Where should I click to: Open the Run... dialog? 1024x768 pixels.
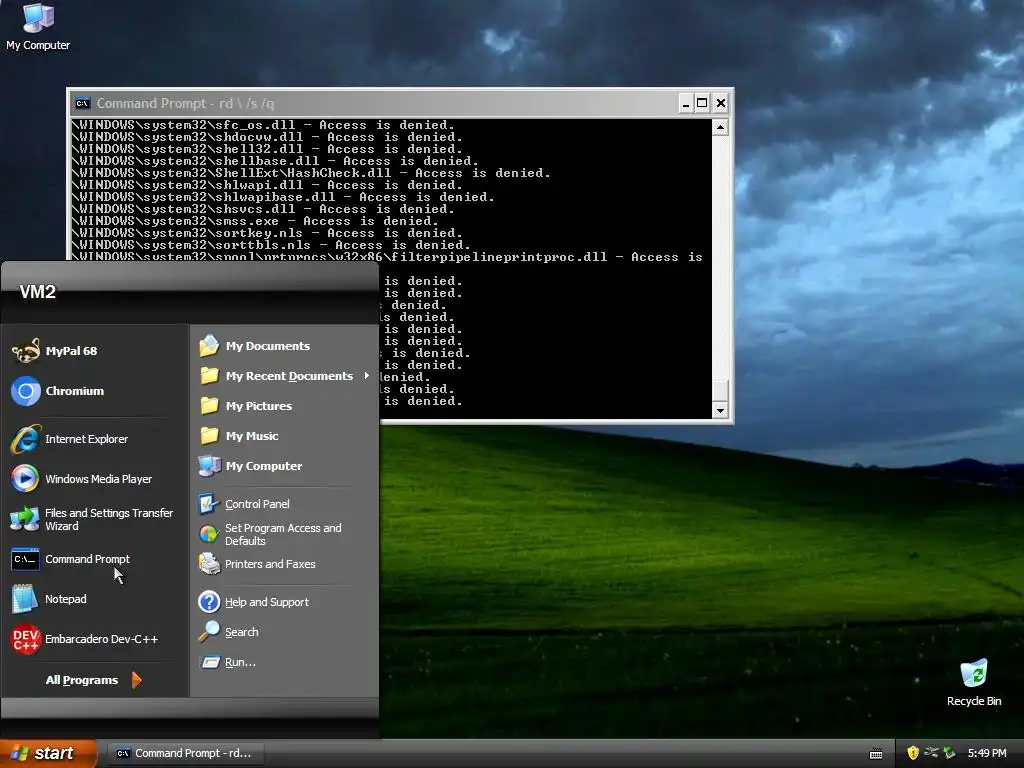click(227, 662)
